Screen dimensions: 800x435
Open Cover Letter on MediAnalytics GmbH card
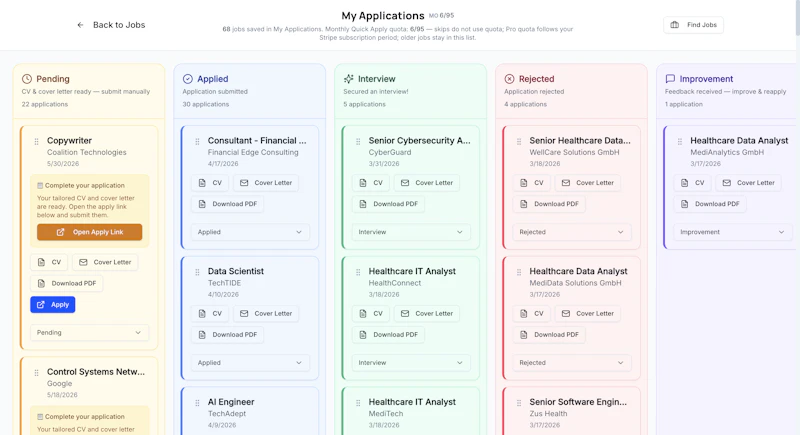pyautogui.click(x=748, y=183)
